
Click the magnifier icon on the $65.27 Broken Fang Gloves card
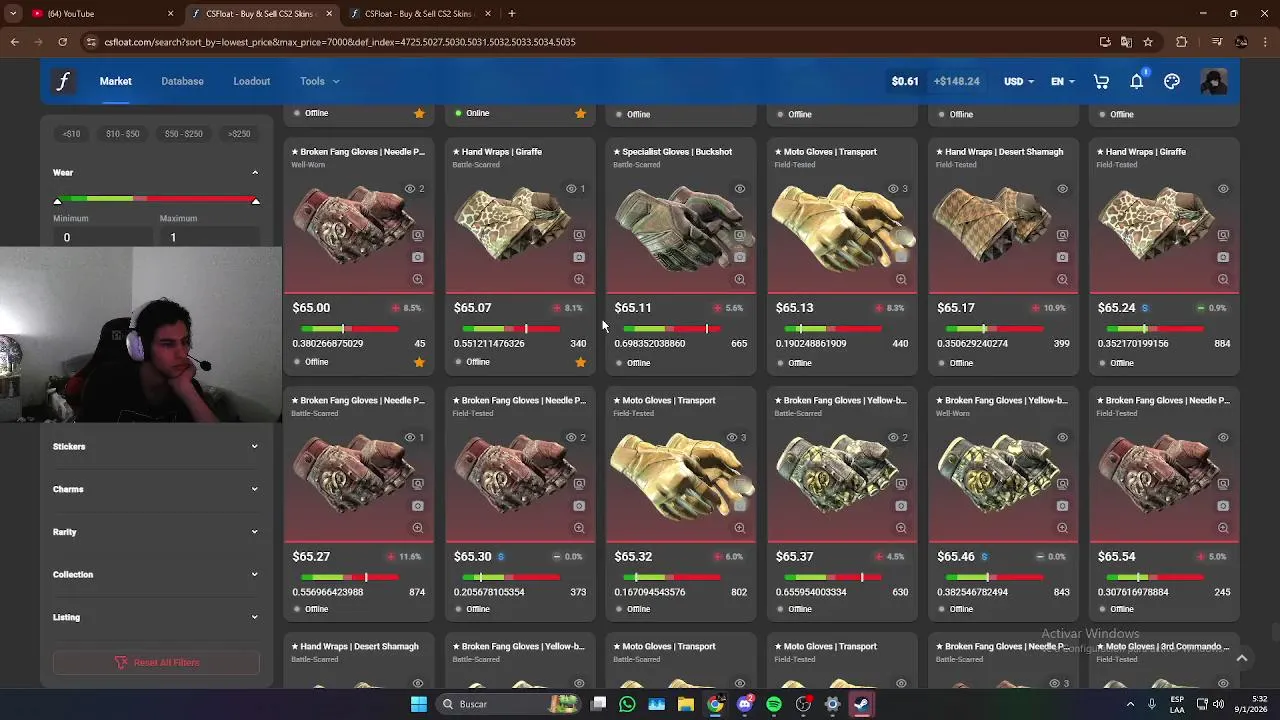(x=418, y=528)
